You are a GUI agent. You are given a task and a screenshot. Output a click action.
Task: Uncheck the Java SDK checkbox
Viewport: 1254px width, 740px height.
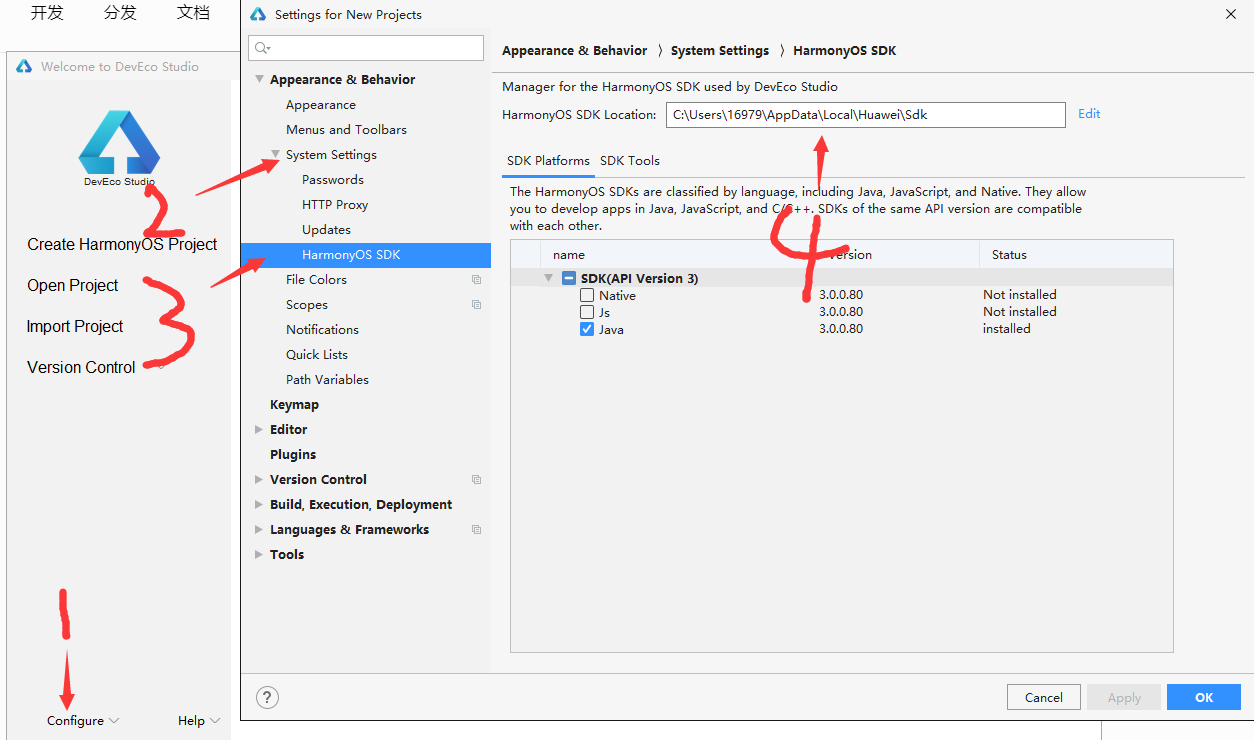point(587,329)
